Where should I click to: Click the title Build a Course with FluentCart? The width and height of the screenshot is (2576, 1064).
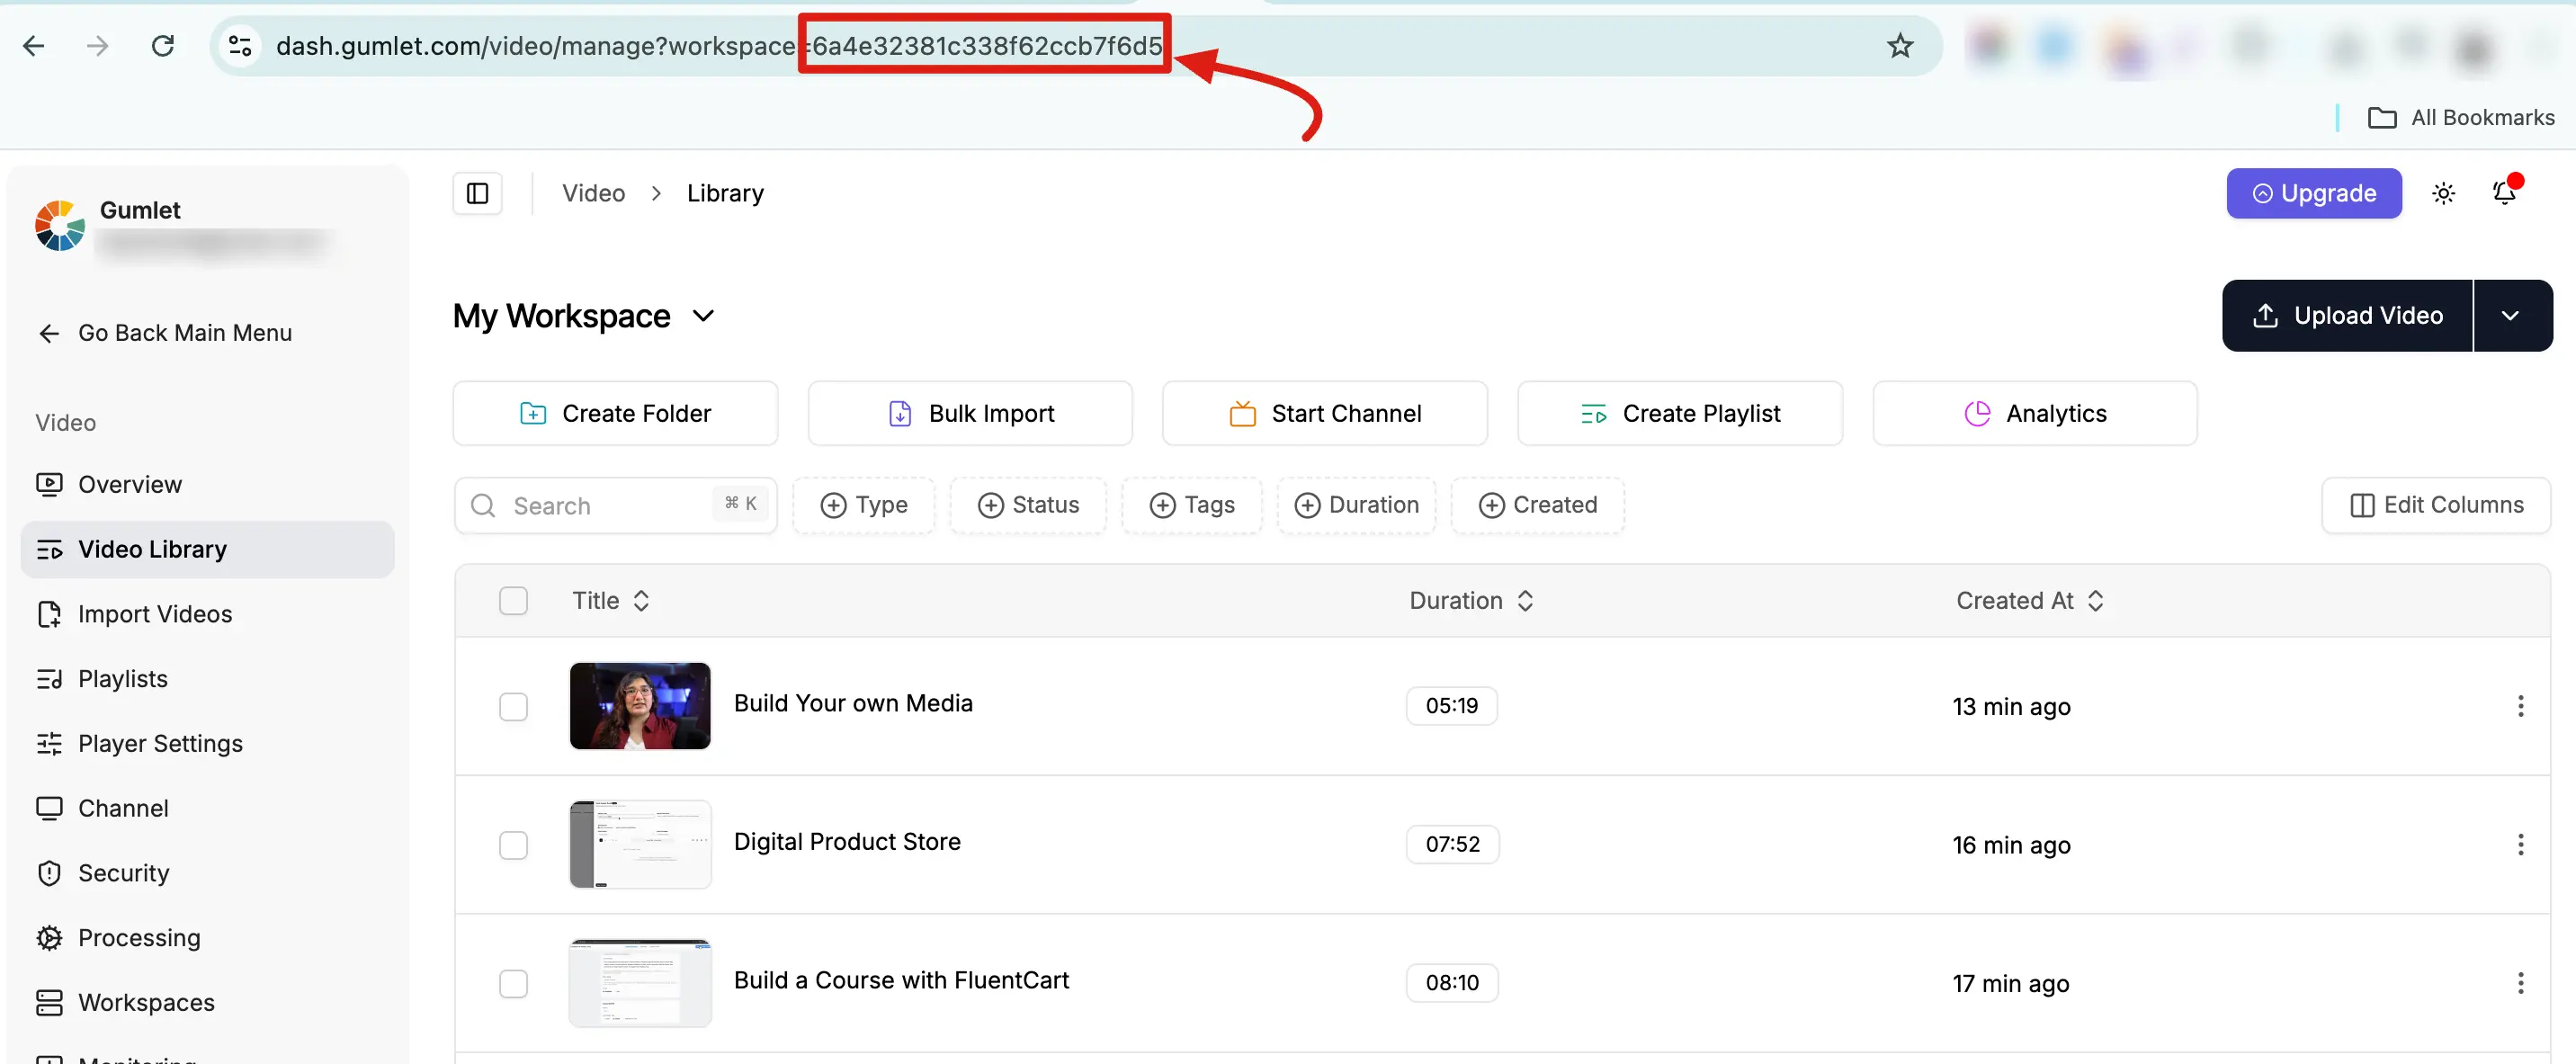pyautogui.click(x=901, y=980)
